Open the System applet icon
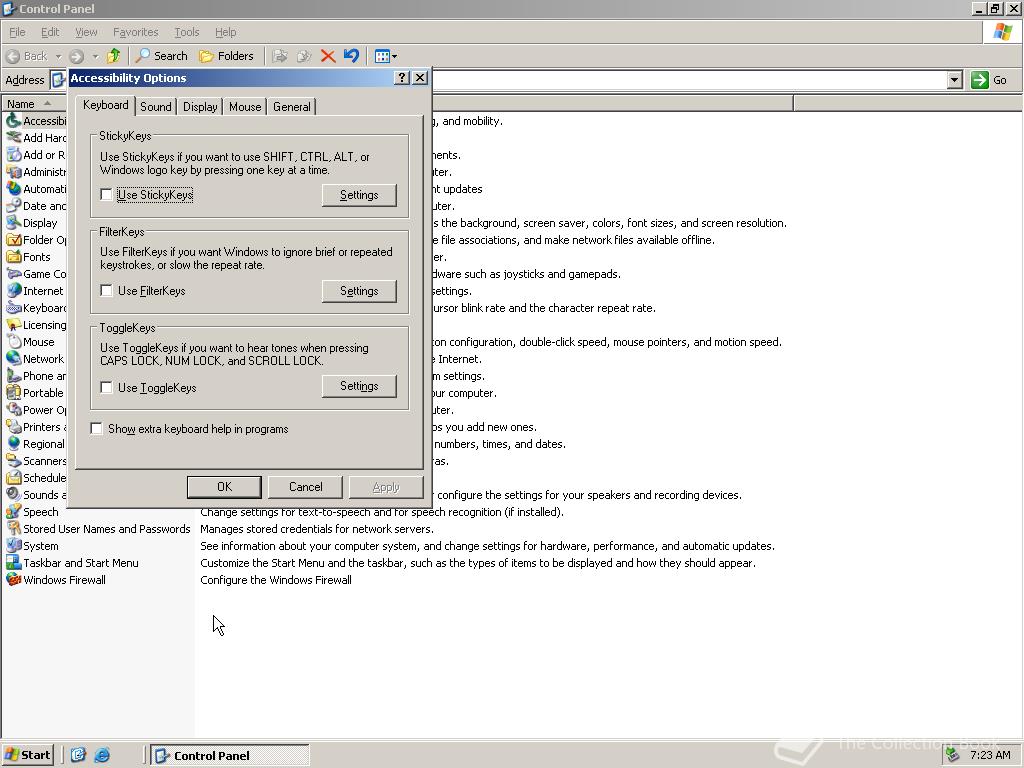This screenshot has height=768, width=1024. click(x=13, y=545)
